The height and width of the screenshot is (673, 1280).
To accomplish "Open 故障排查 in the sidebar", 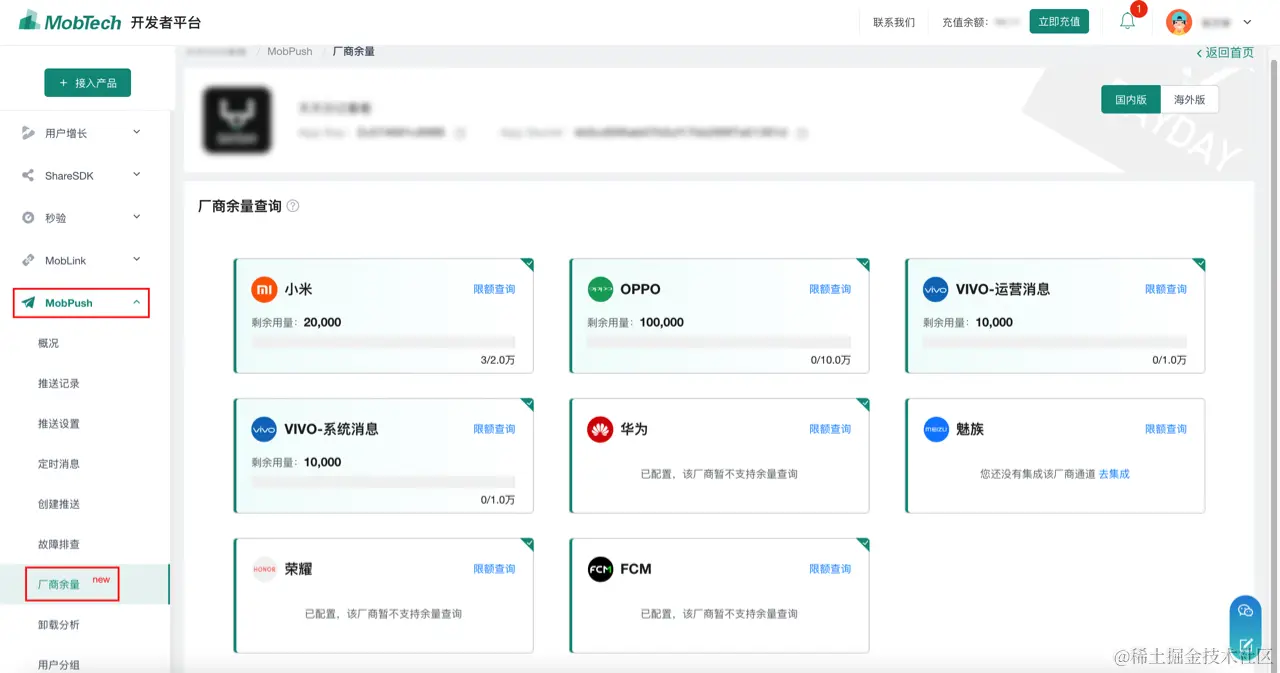I will pyautogui.click(x=59, y=544).
